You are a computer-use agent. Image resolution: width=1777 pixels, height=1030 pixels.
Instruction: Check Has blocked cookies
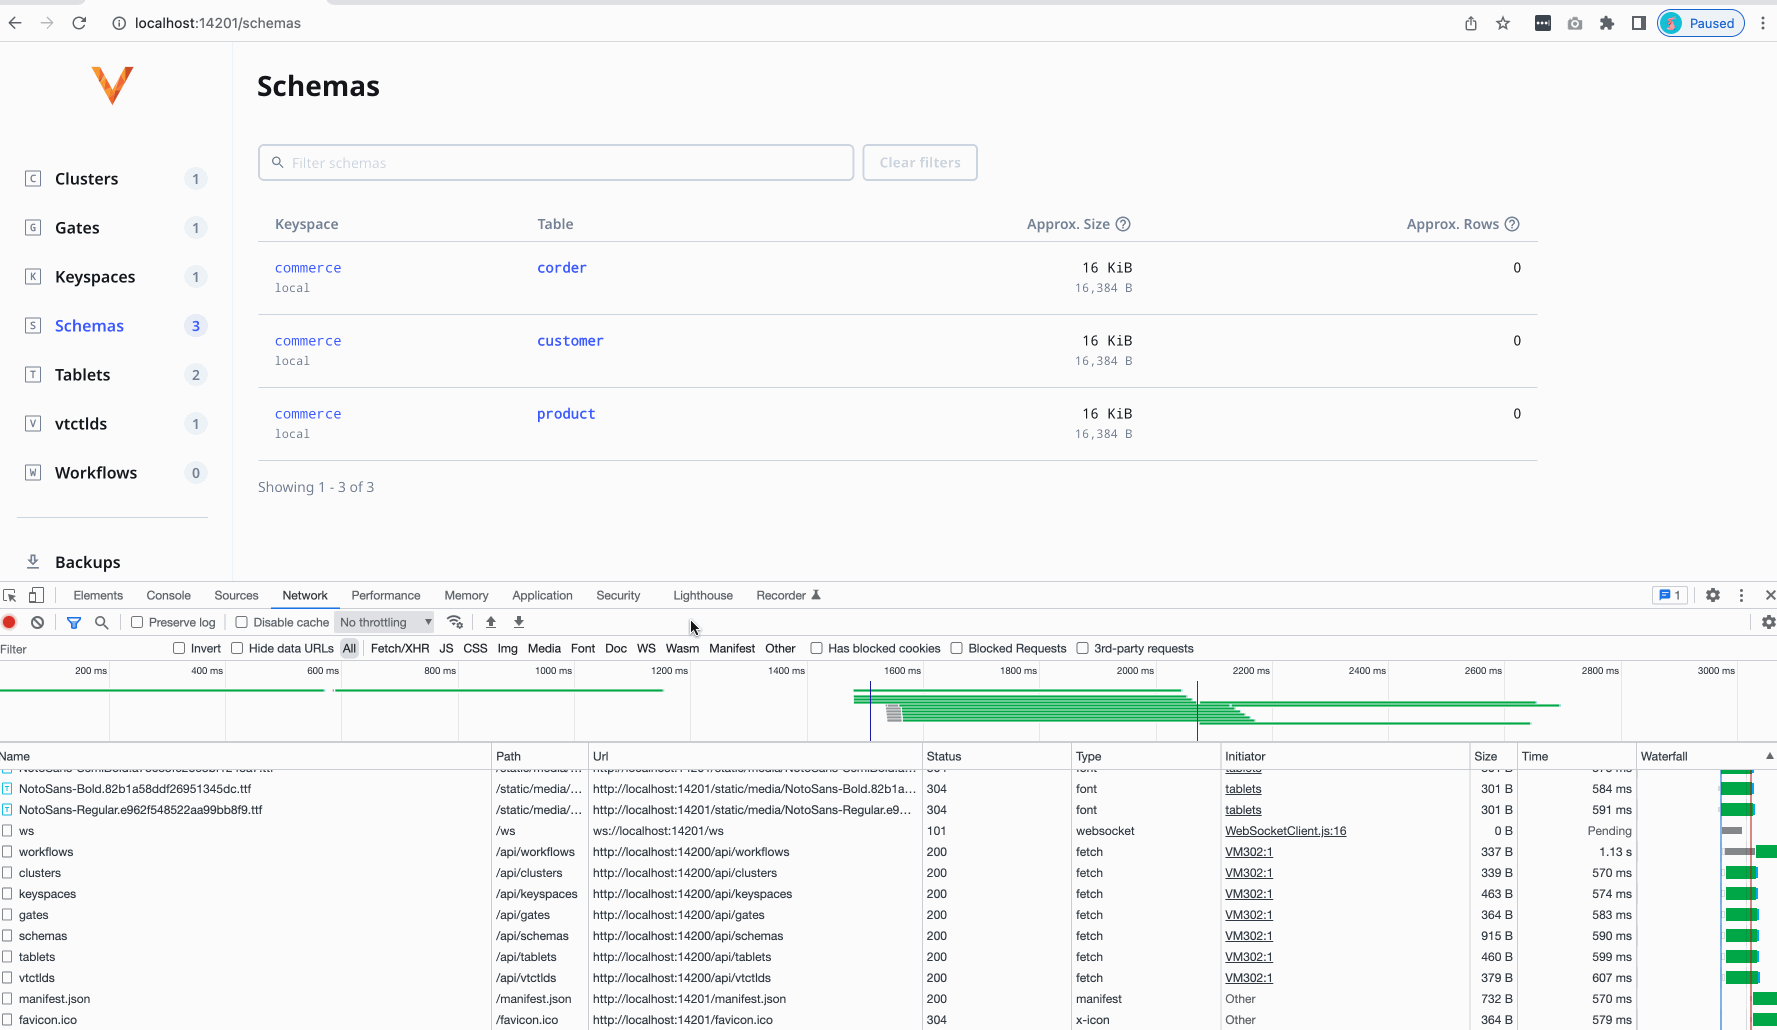click(816, 648)
